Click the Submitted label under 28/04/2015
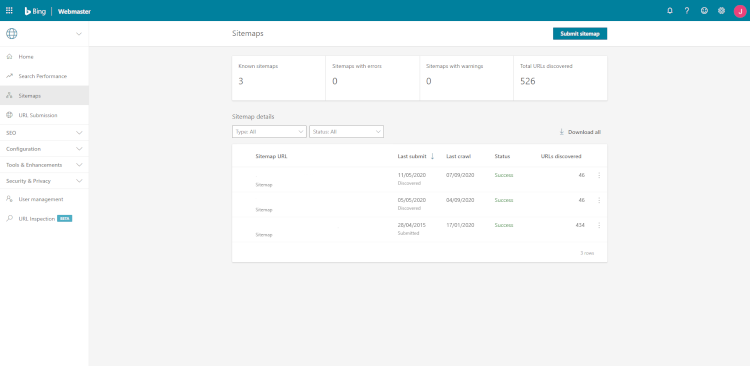750x366 pixels. tap(408, 233)
